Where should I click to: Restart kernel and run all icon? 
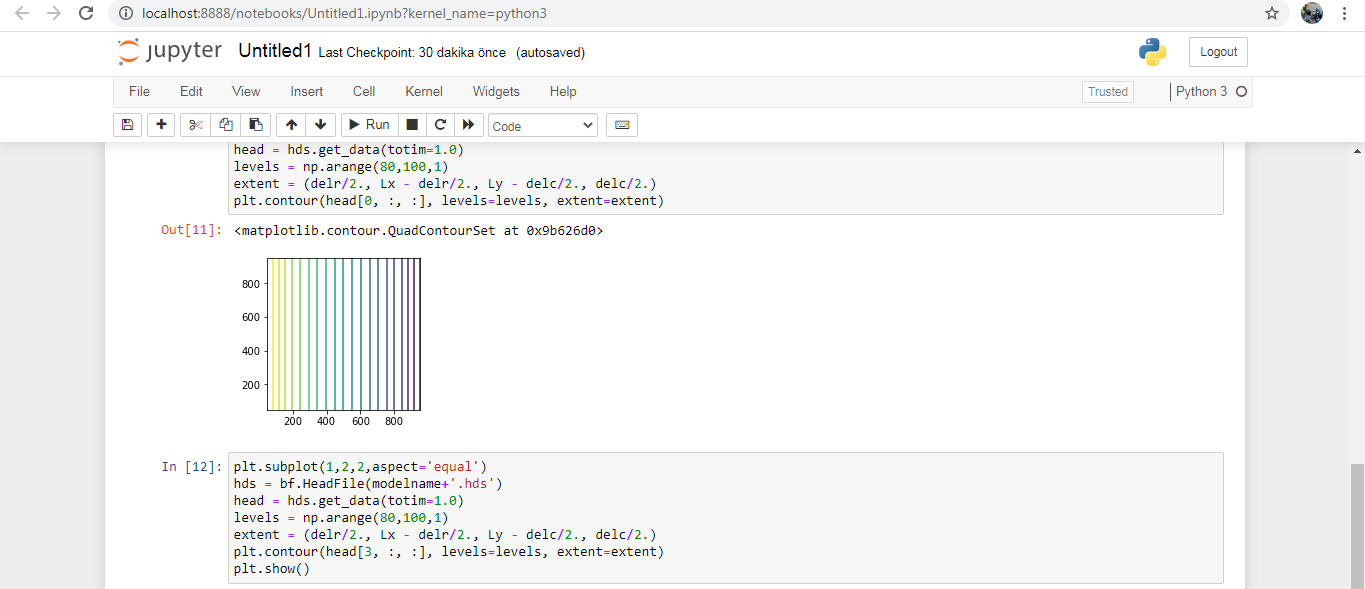(467, 125)
